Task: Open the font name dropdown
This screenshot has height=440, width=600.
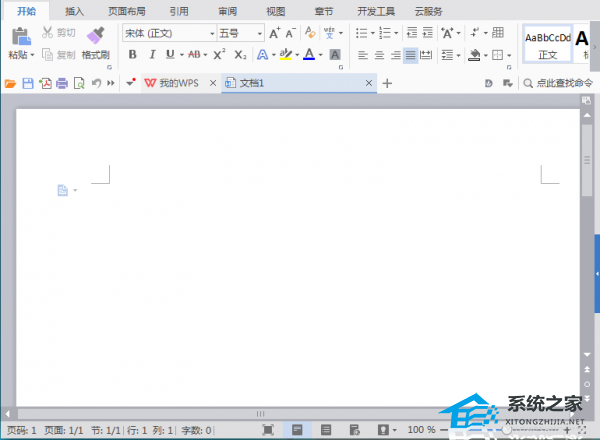Action: (212, 34)
